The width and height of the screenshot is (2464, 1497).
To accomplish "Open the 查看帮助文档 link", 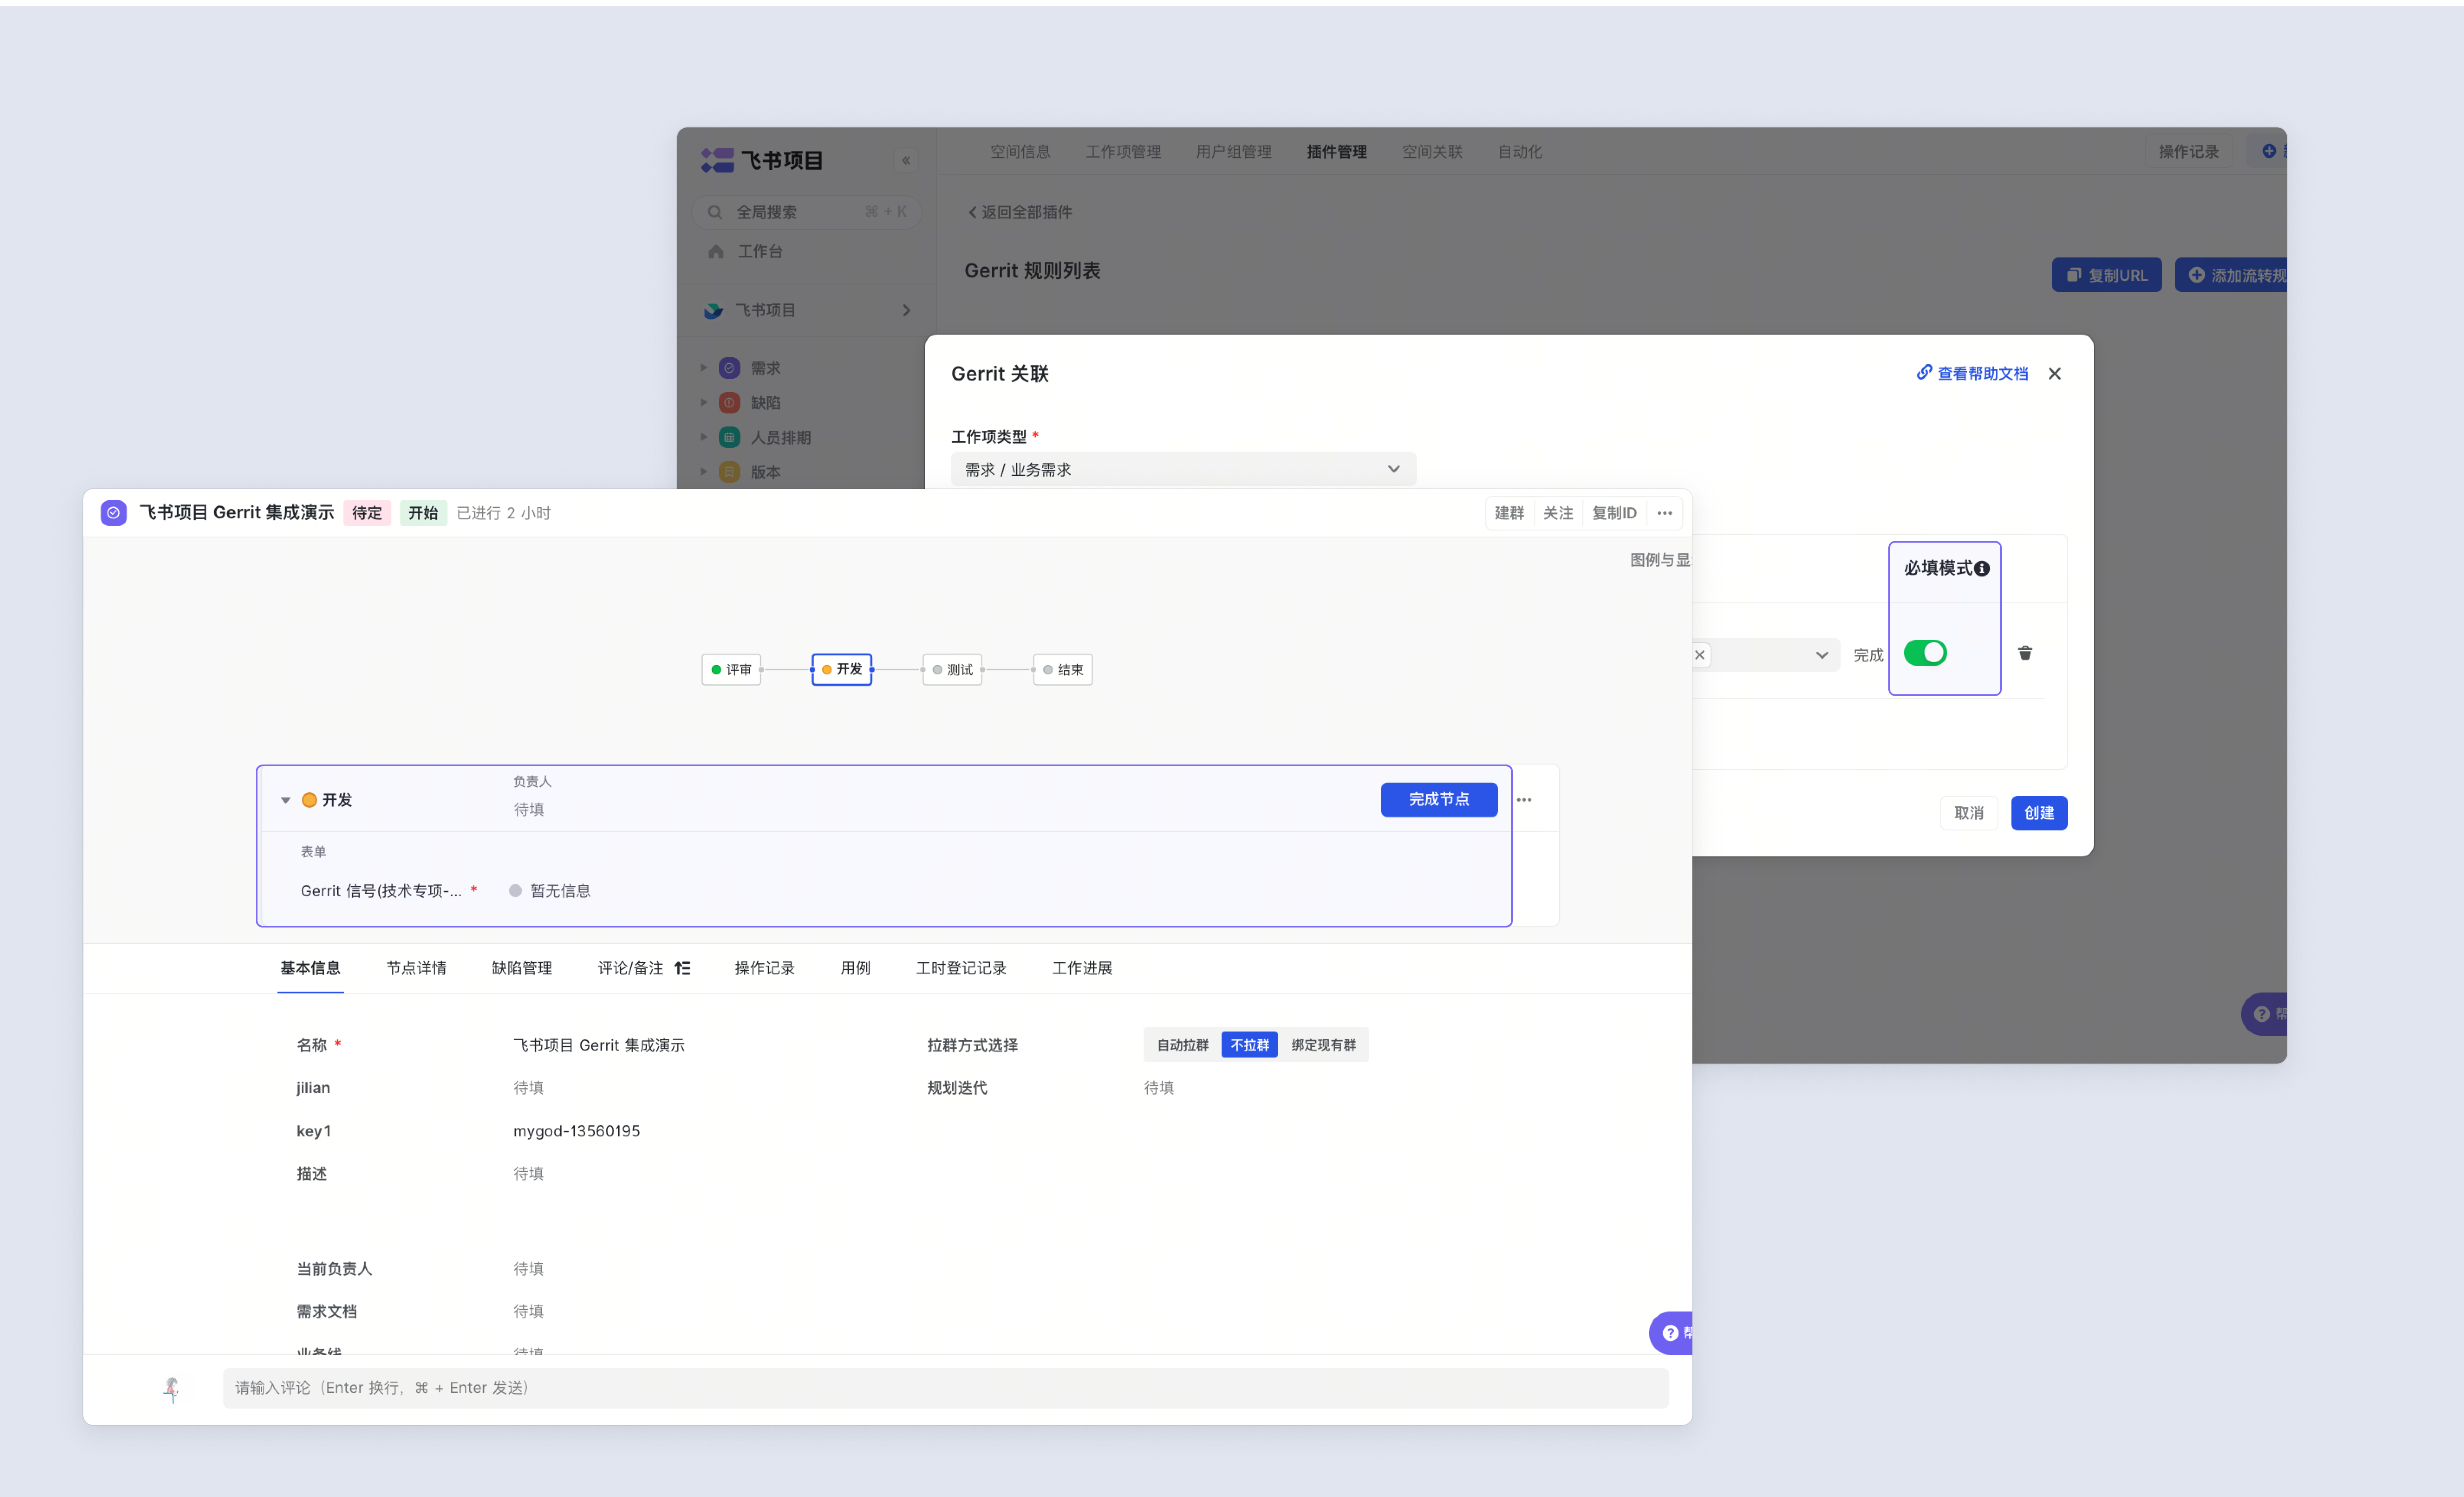I will [x=1972, y=373].
